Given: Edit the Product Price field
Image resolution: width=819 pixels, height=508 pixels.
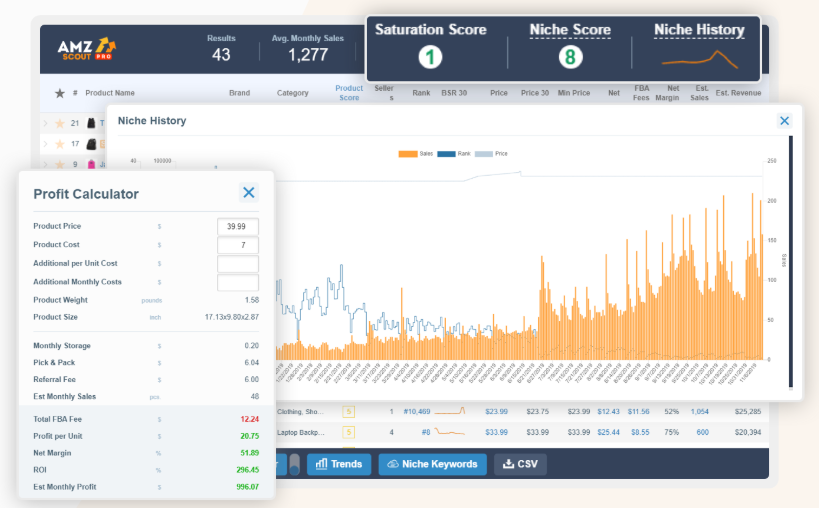Looking at the screenshot, I should point(238,227).
